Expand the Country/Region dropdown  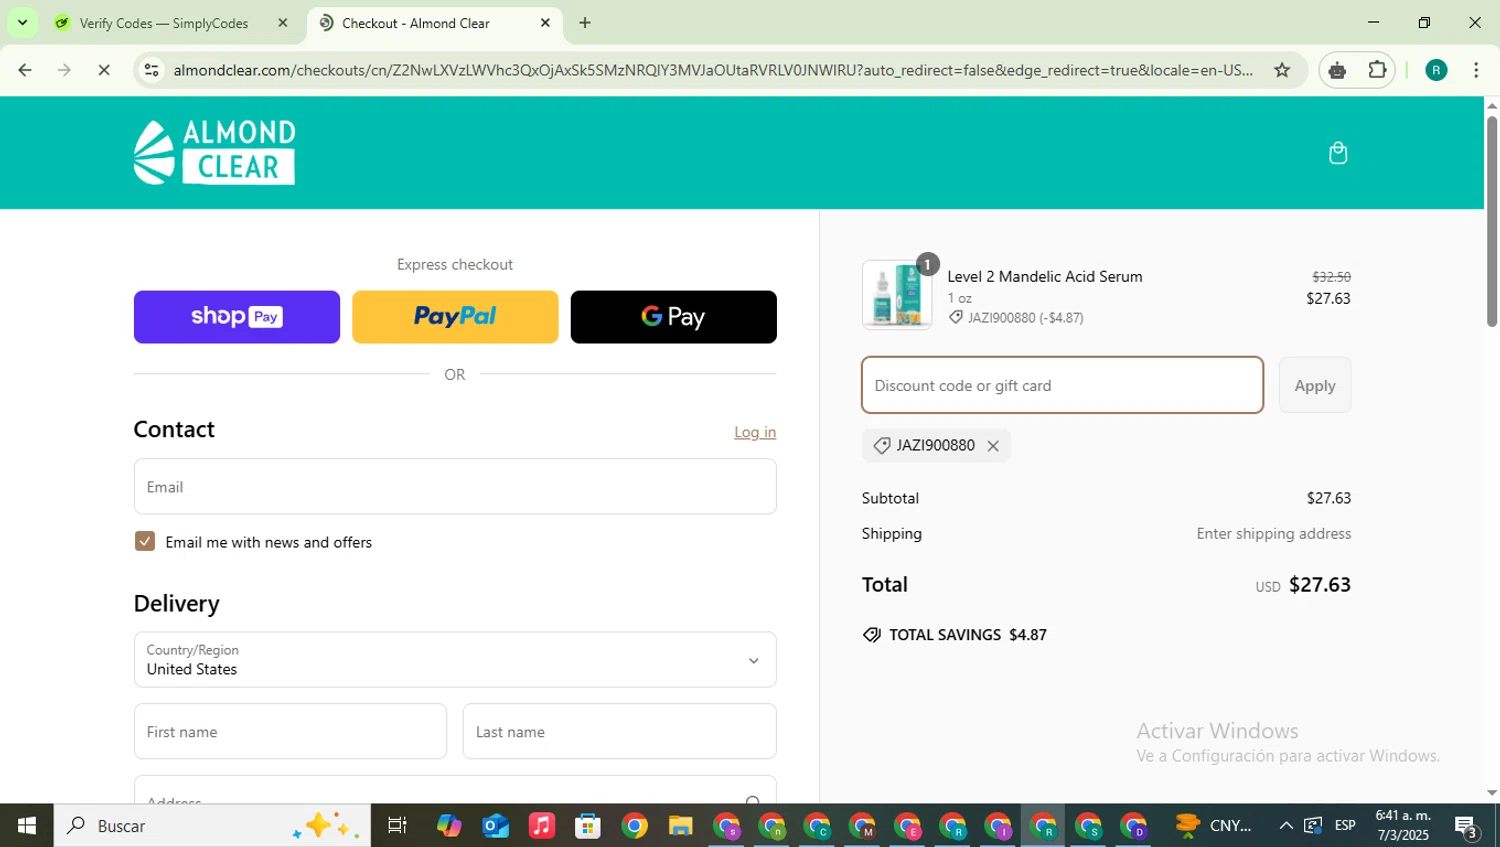tap(455, 659)
